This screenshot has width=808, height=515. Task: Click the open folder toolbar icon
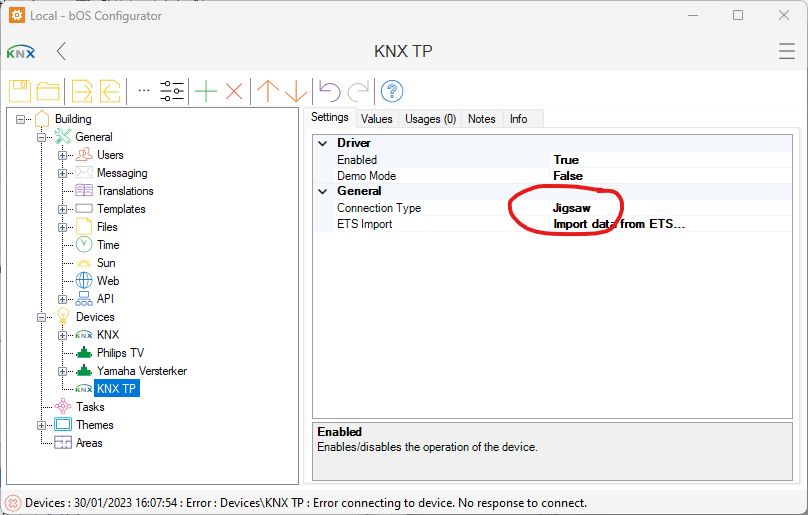(x=47, y=91)
